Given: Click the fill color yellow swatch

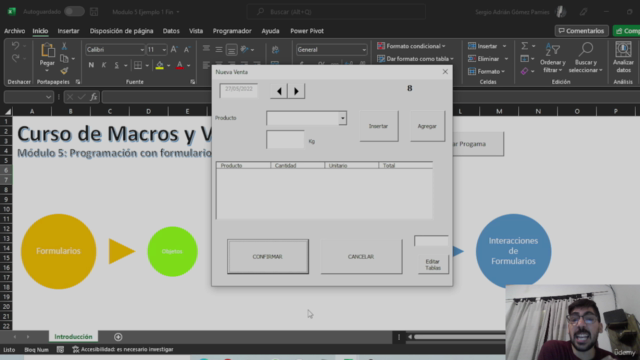Looking at the screenshot, I should tap(160, 65).
